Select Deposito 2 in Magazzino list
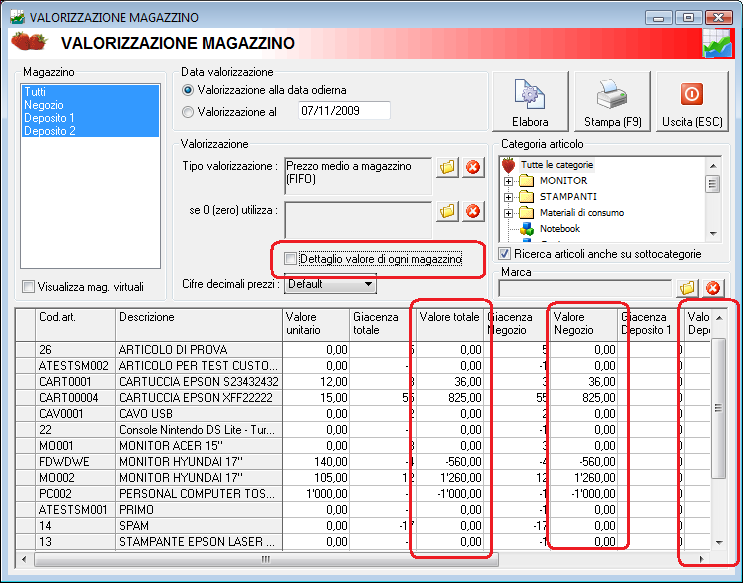Screen dimensions: 743x583 (x=90, y=131)
